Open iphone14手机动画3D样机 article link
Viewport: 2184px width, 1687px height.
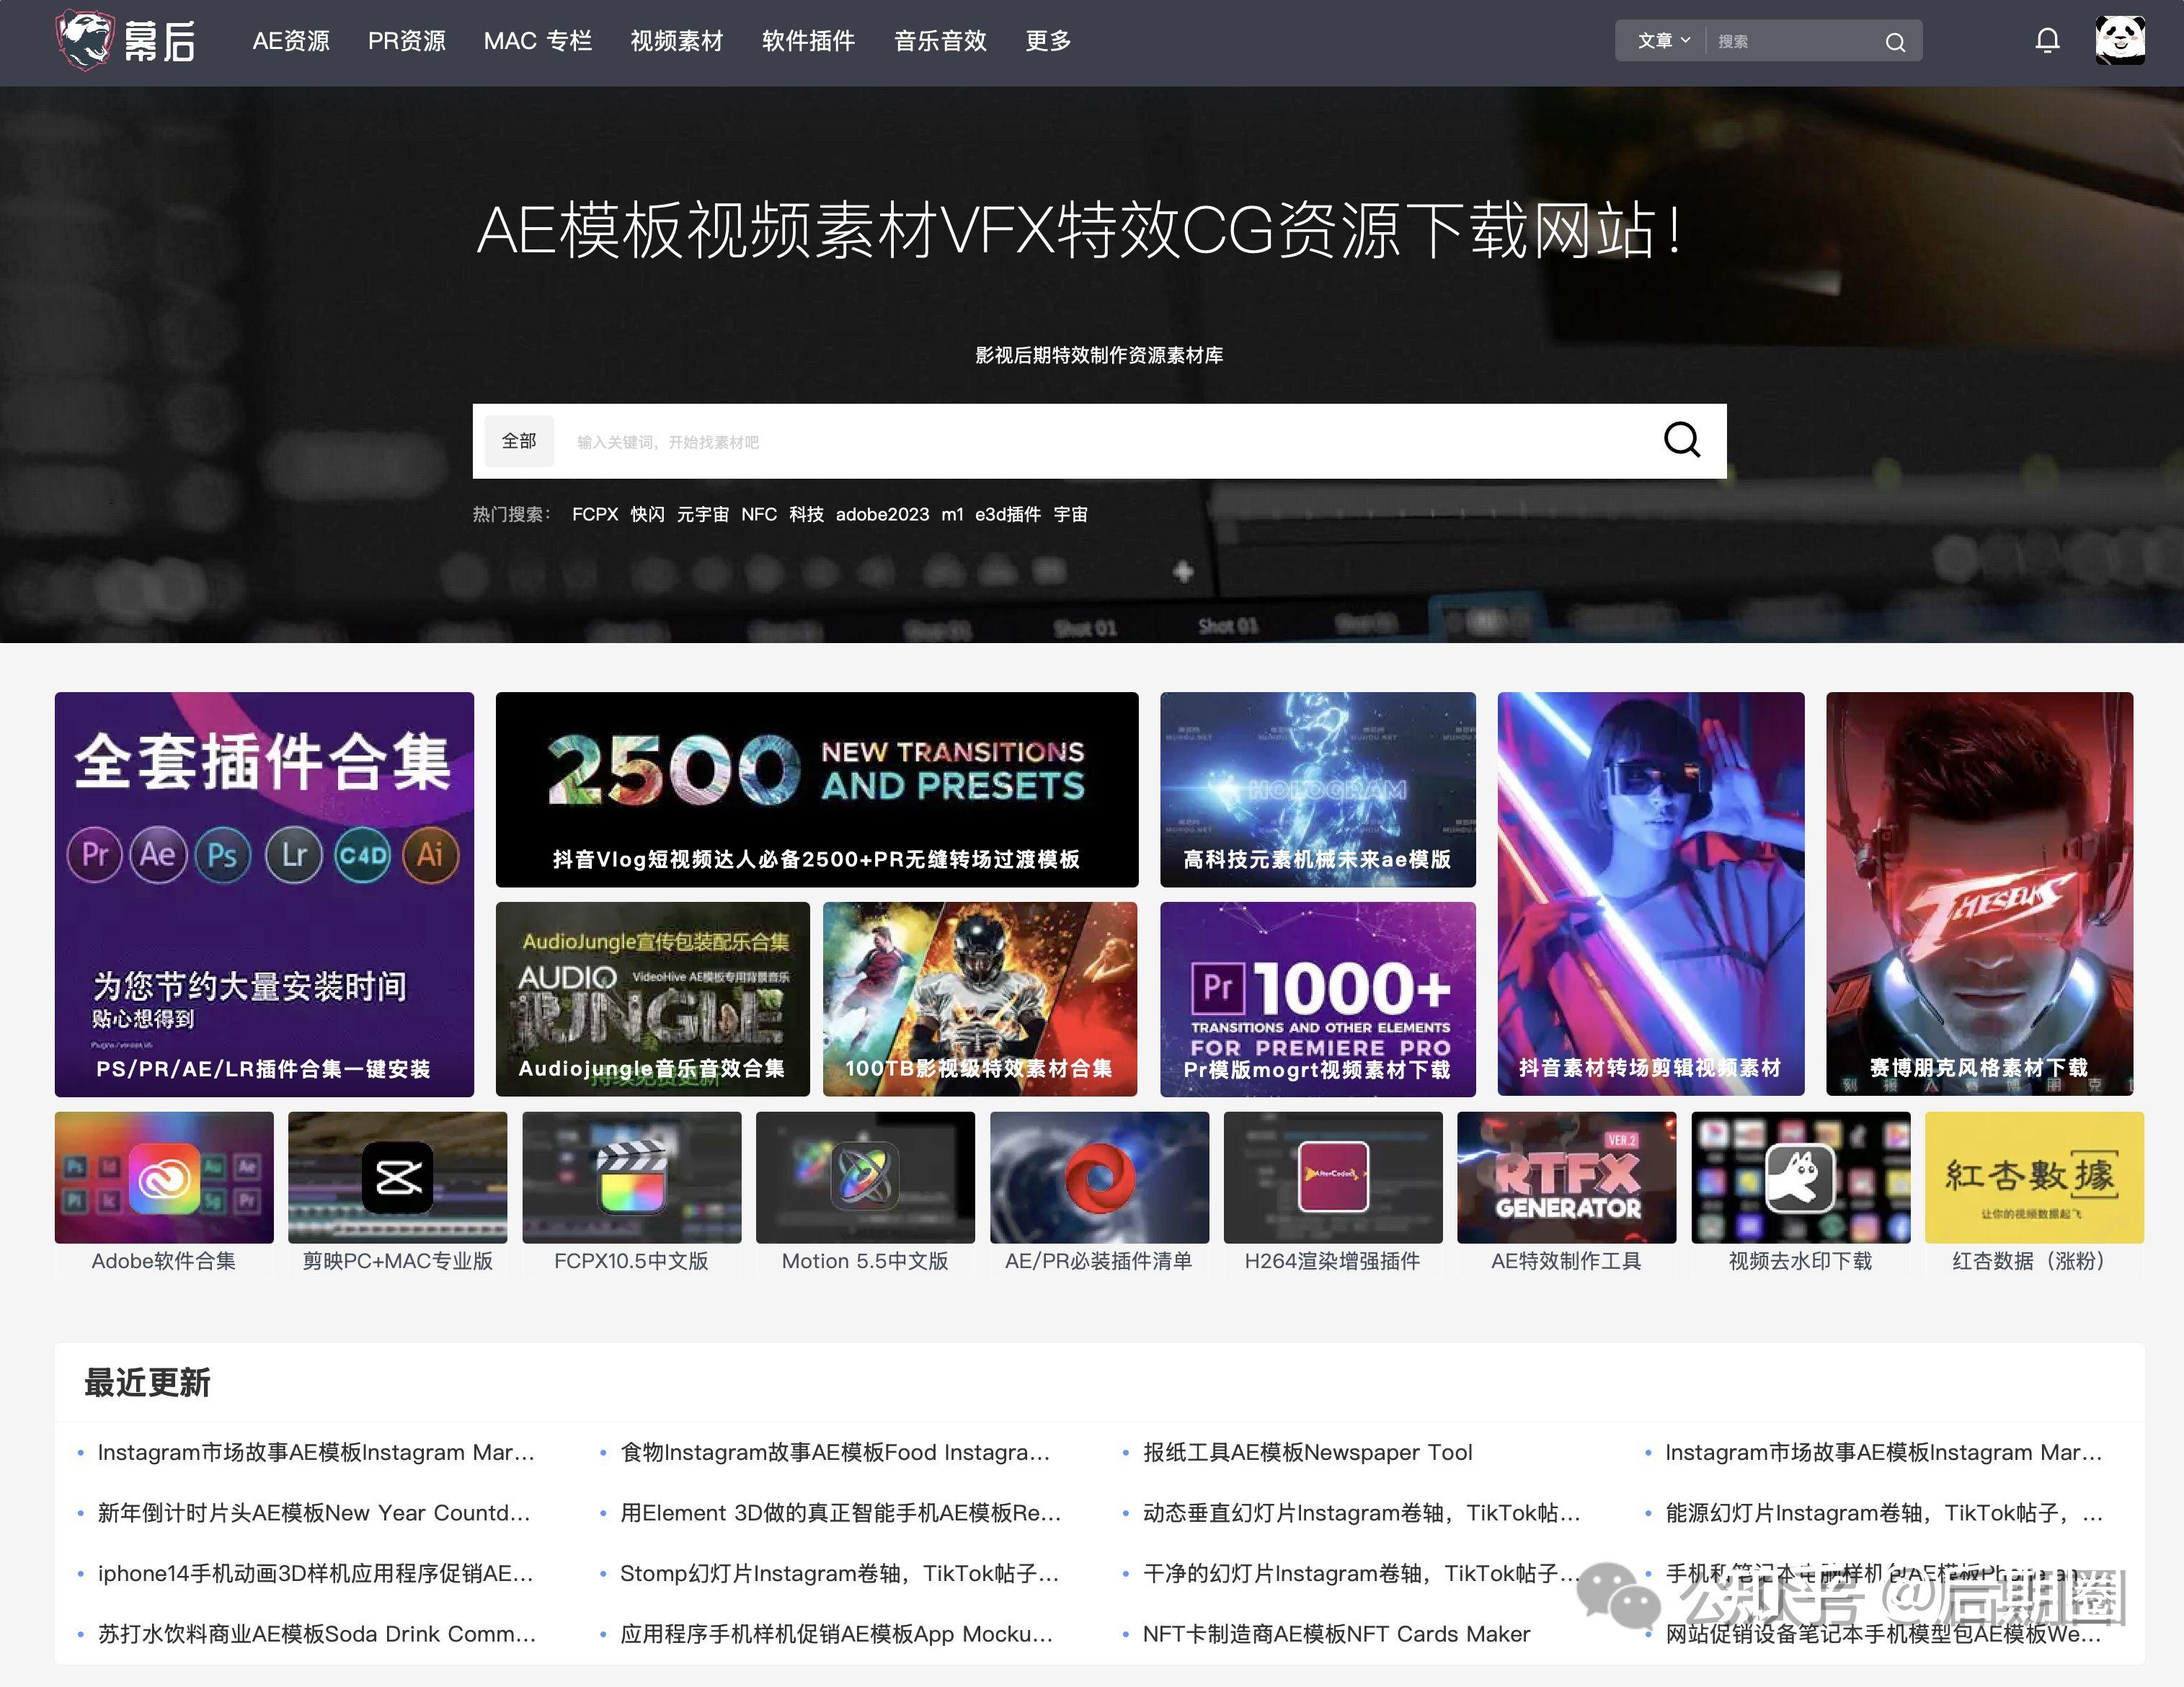[315, 1573]
